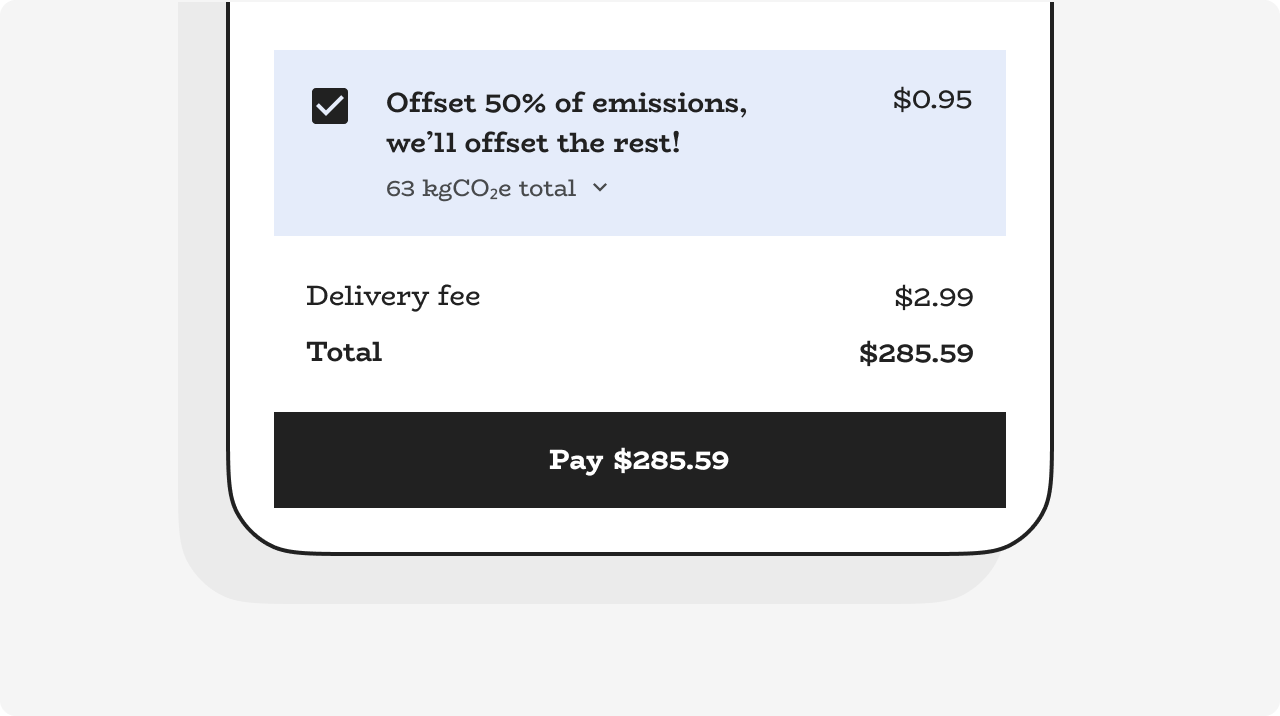Click the $285.59 total amount
1280x716 pixels.
915,353
